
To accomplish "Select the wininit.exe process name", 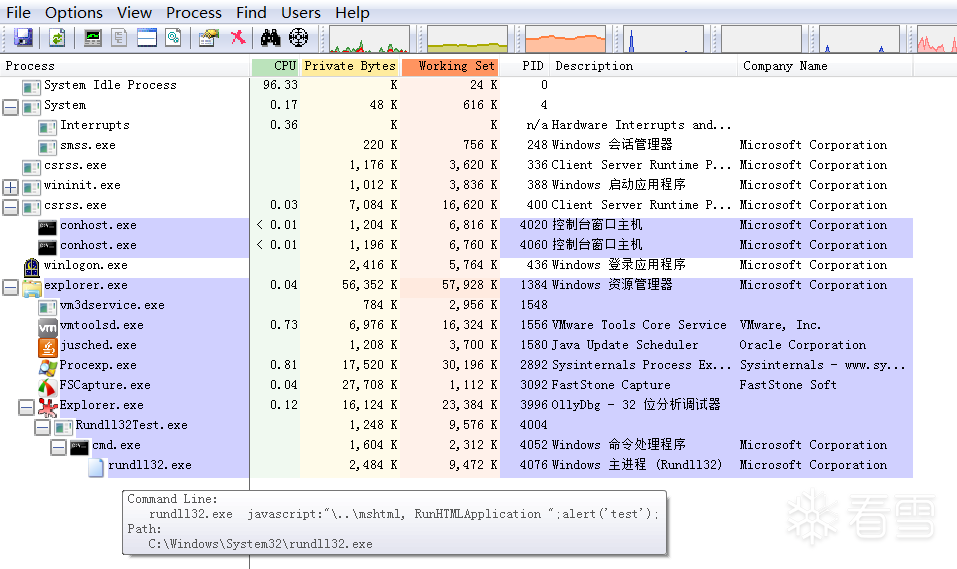I will click(x=82, y=185).
